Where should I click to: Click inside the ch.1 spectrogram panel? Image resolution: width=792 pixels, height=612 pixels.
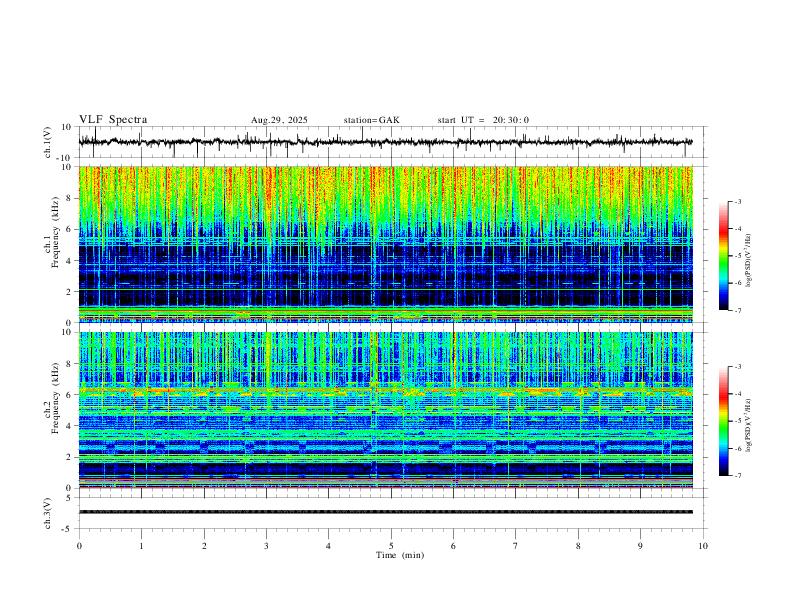[x=386, y=244]
